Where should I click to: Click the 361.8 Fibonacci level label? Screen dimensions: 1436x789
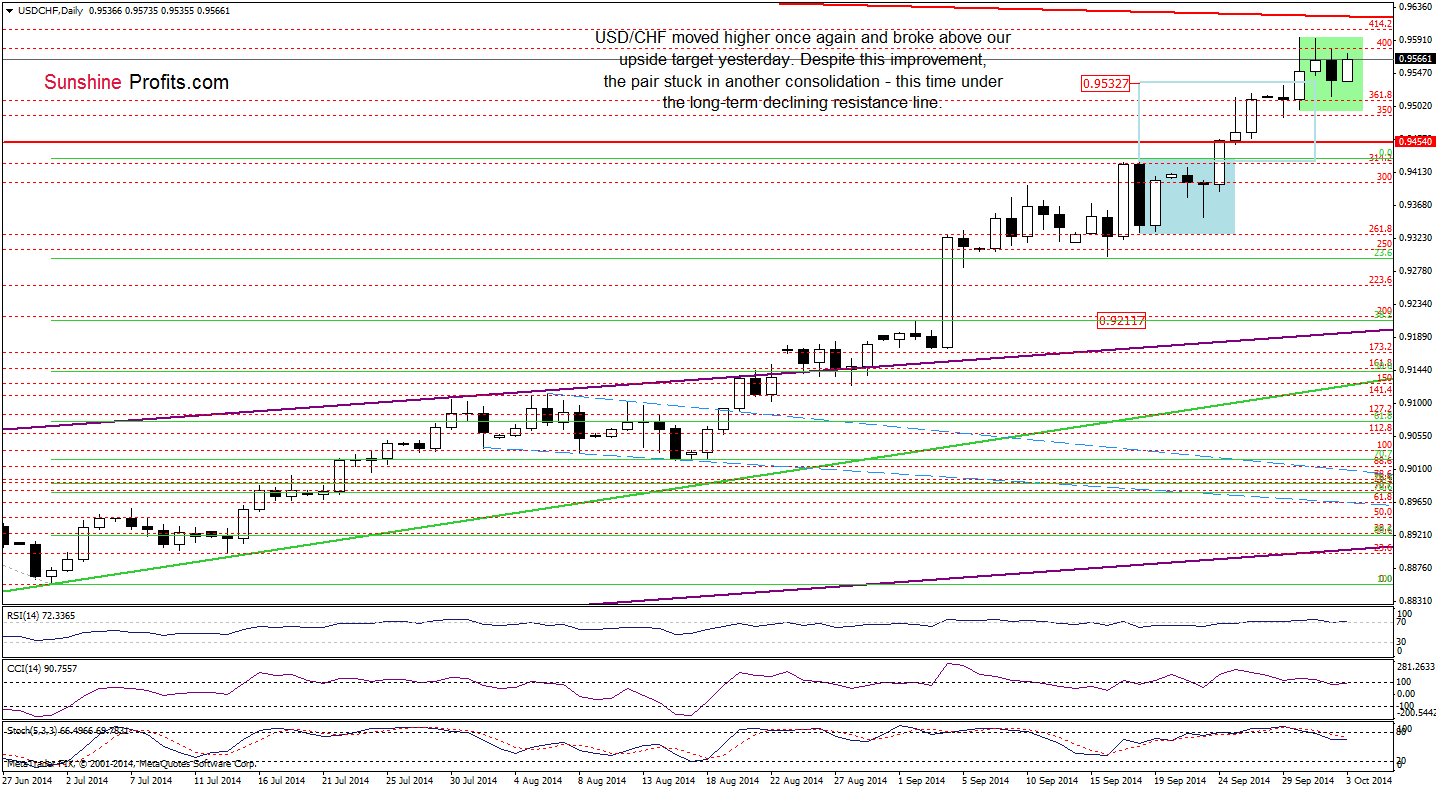click(1381, 94)
